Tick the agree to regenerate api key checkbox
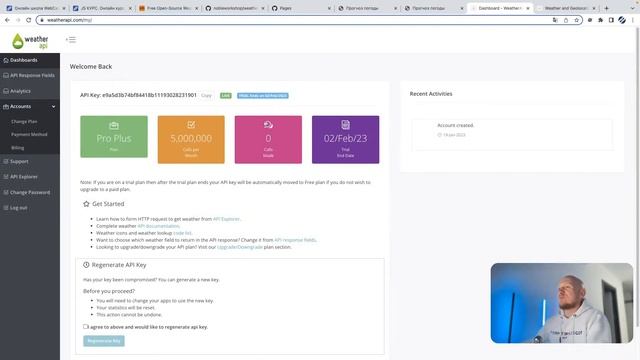This screenshot has width=640, height=360. [x=85, y=327]
